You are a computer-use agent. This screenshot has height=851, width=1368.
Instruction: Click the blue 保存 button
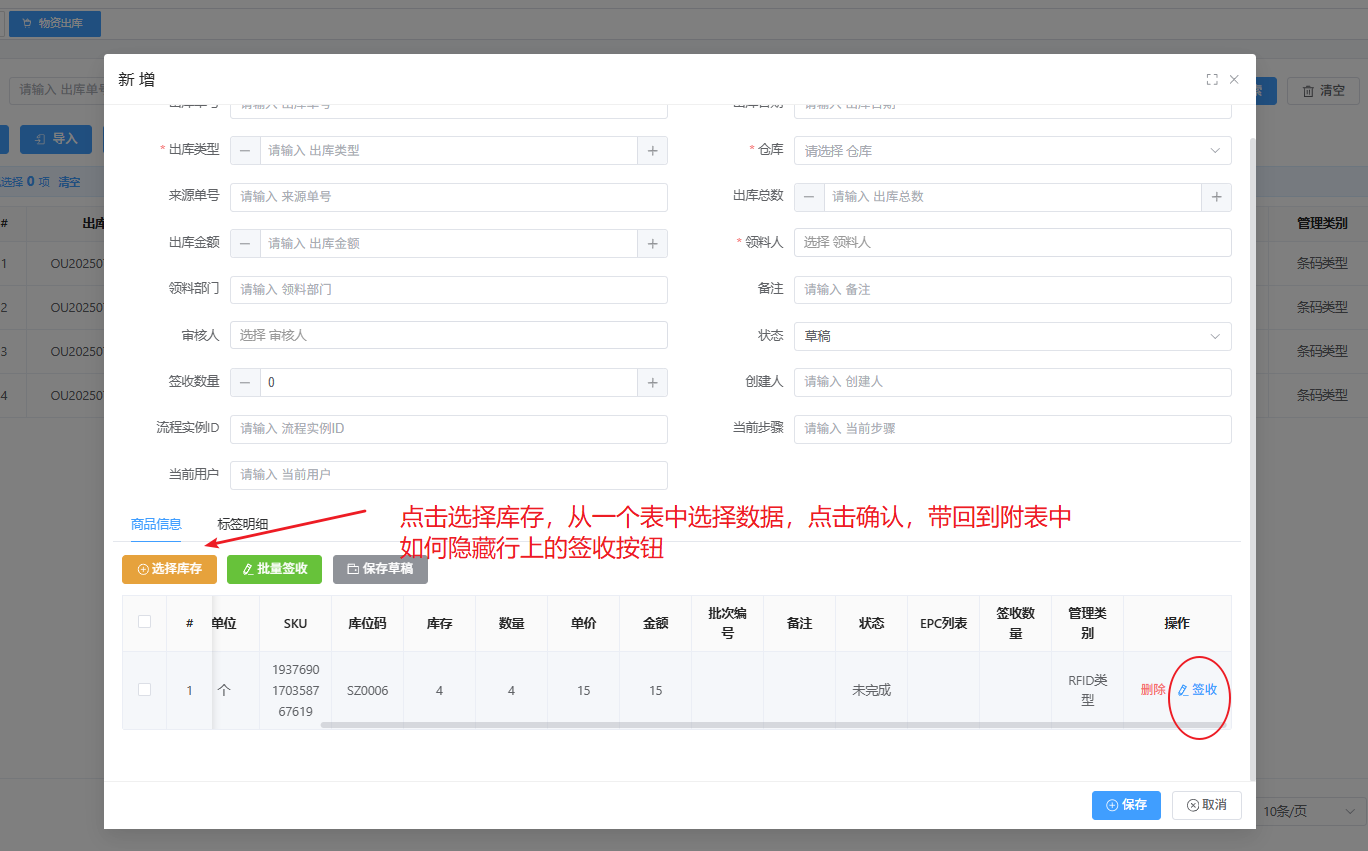coord(1126,805)
